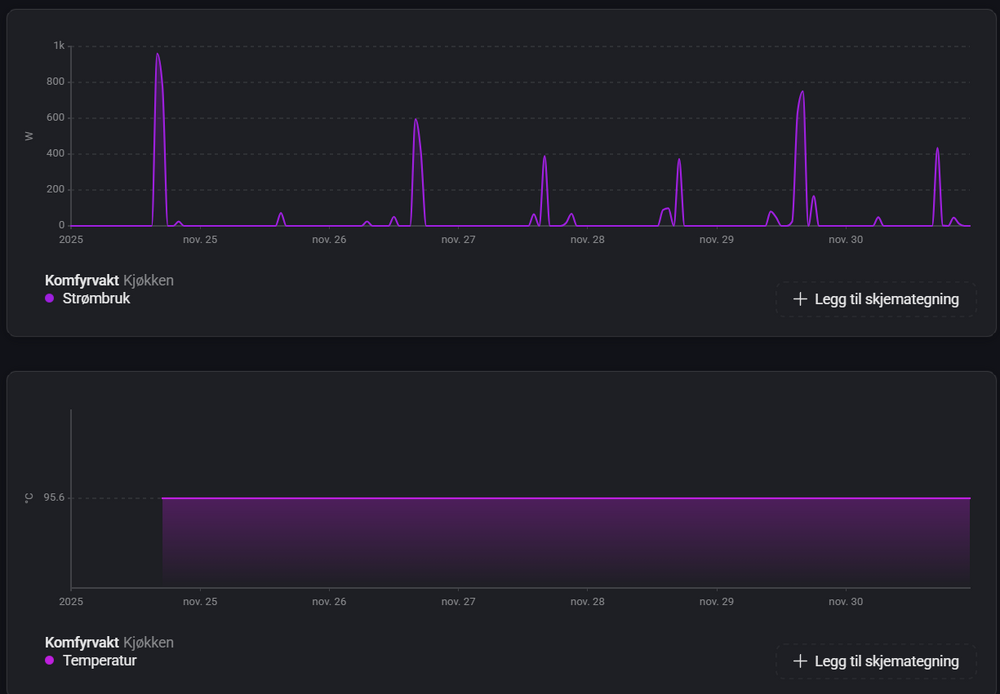The image size is (1000, 694).
Task: Select the Kjøkken label in the power card
Action: tap(148, 280)
